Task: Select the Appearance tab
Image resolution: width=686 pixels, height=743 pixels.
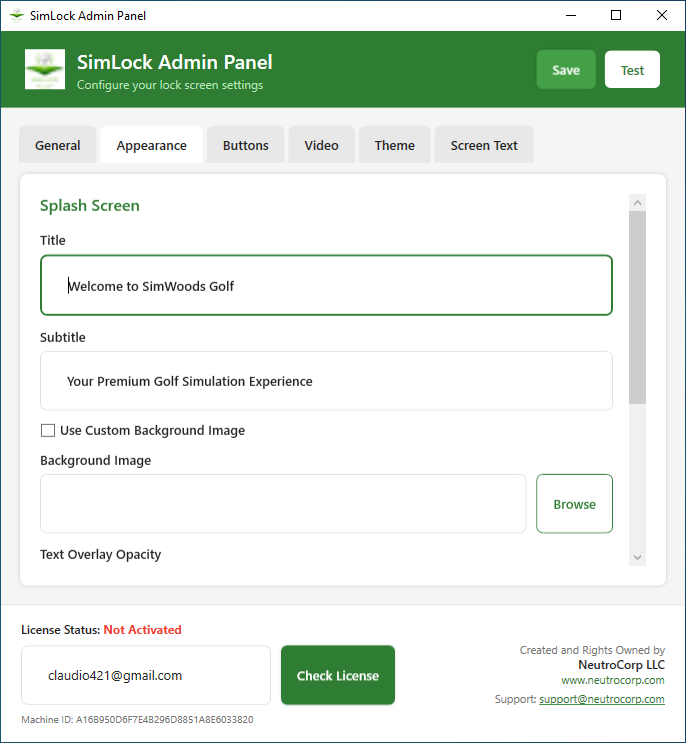Action: (x=151, y=145)
